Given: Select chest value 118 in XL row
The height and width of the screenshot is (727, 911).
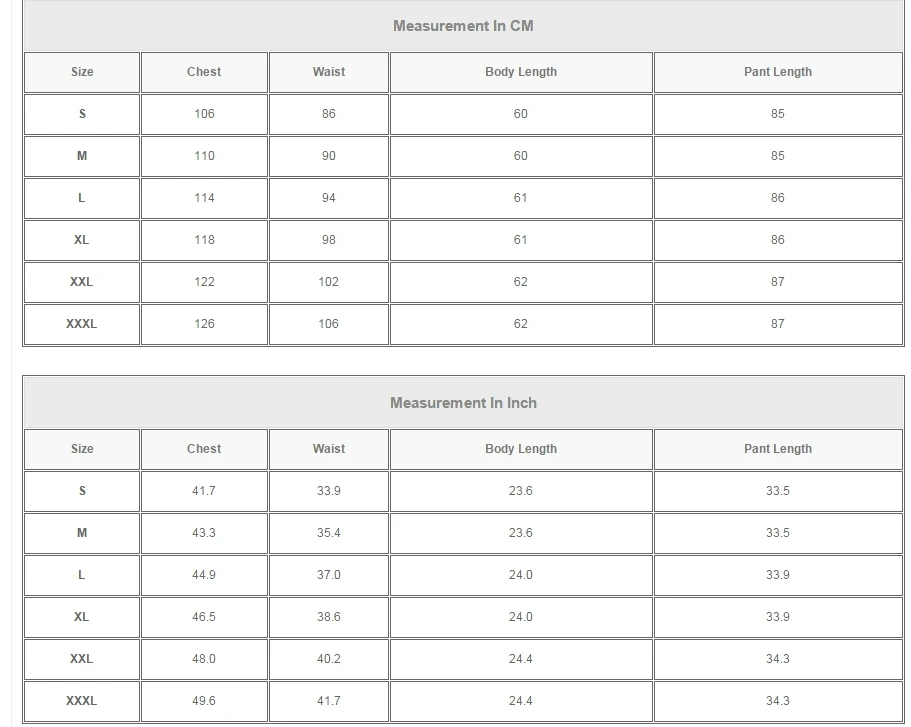Looking at the screenshot, I should click(204, 240).
